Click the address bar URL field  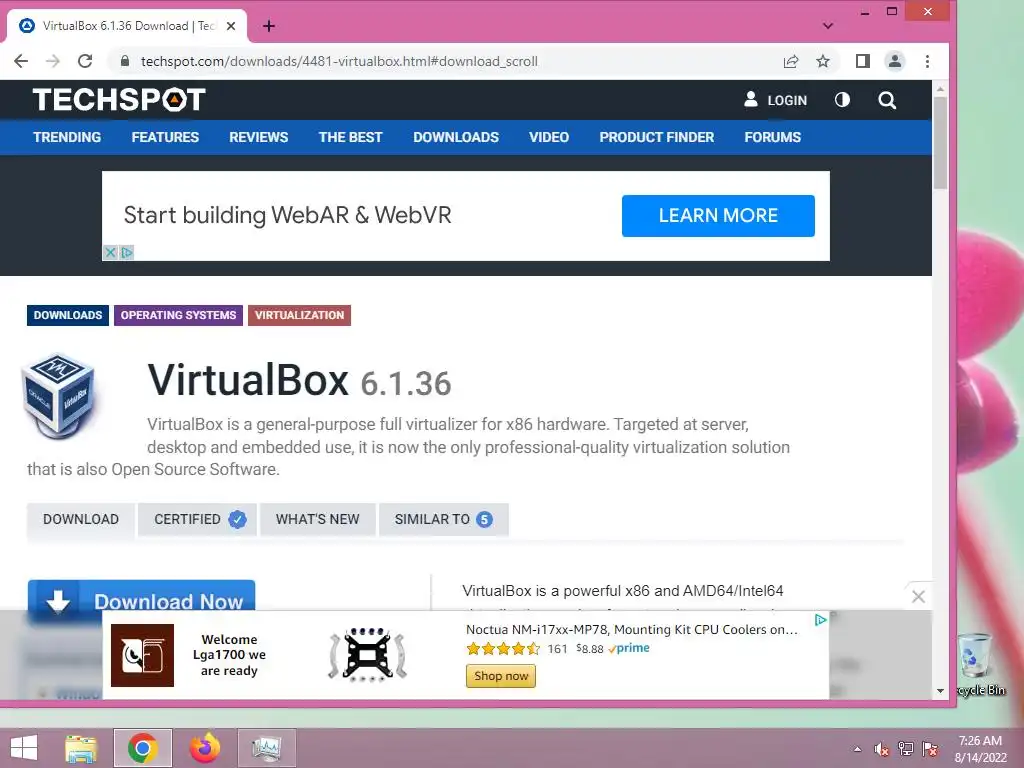tap(444, 61)
